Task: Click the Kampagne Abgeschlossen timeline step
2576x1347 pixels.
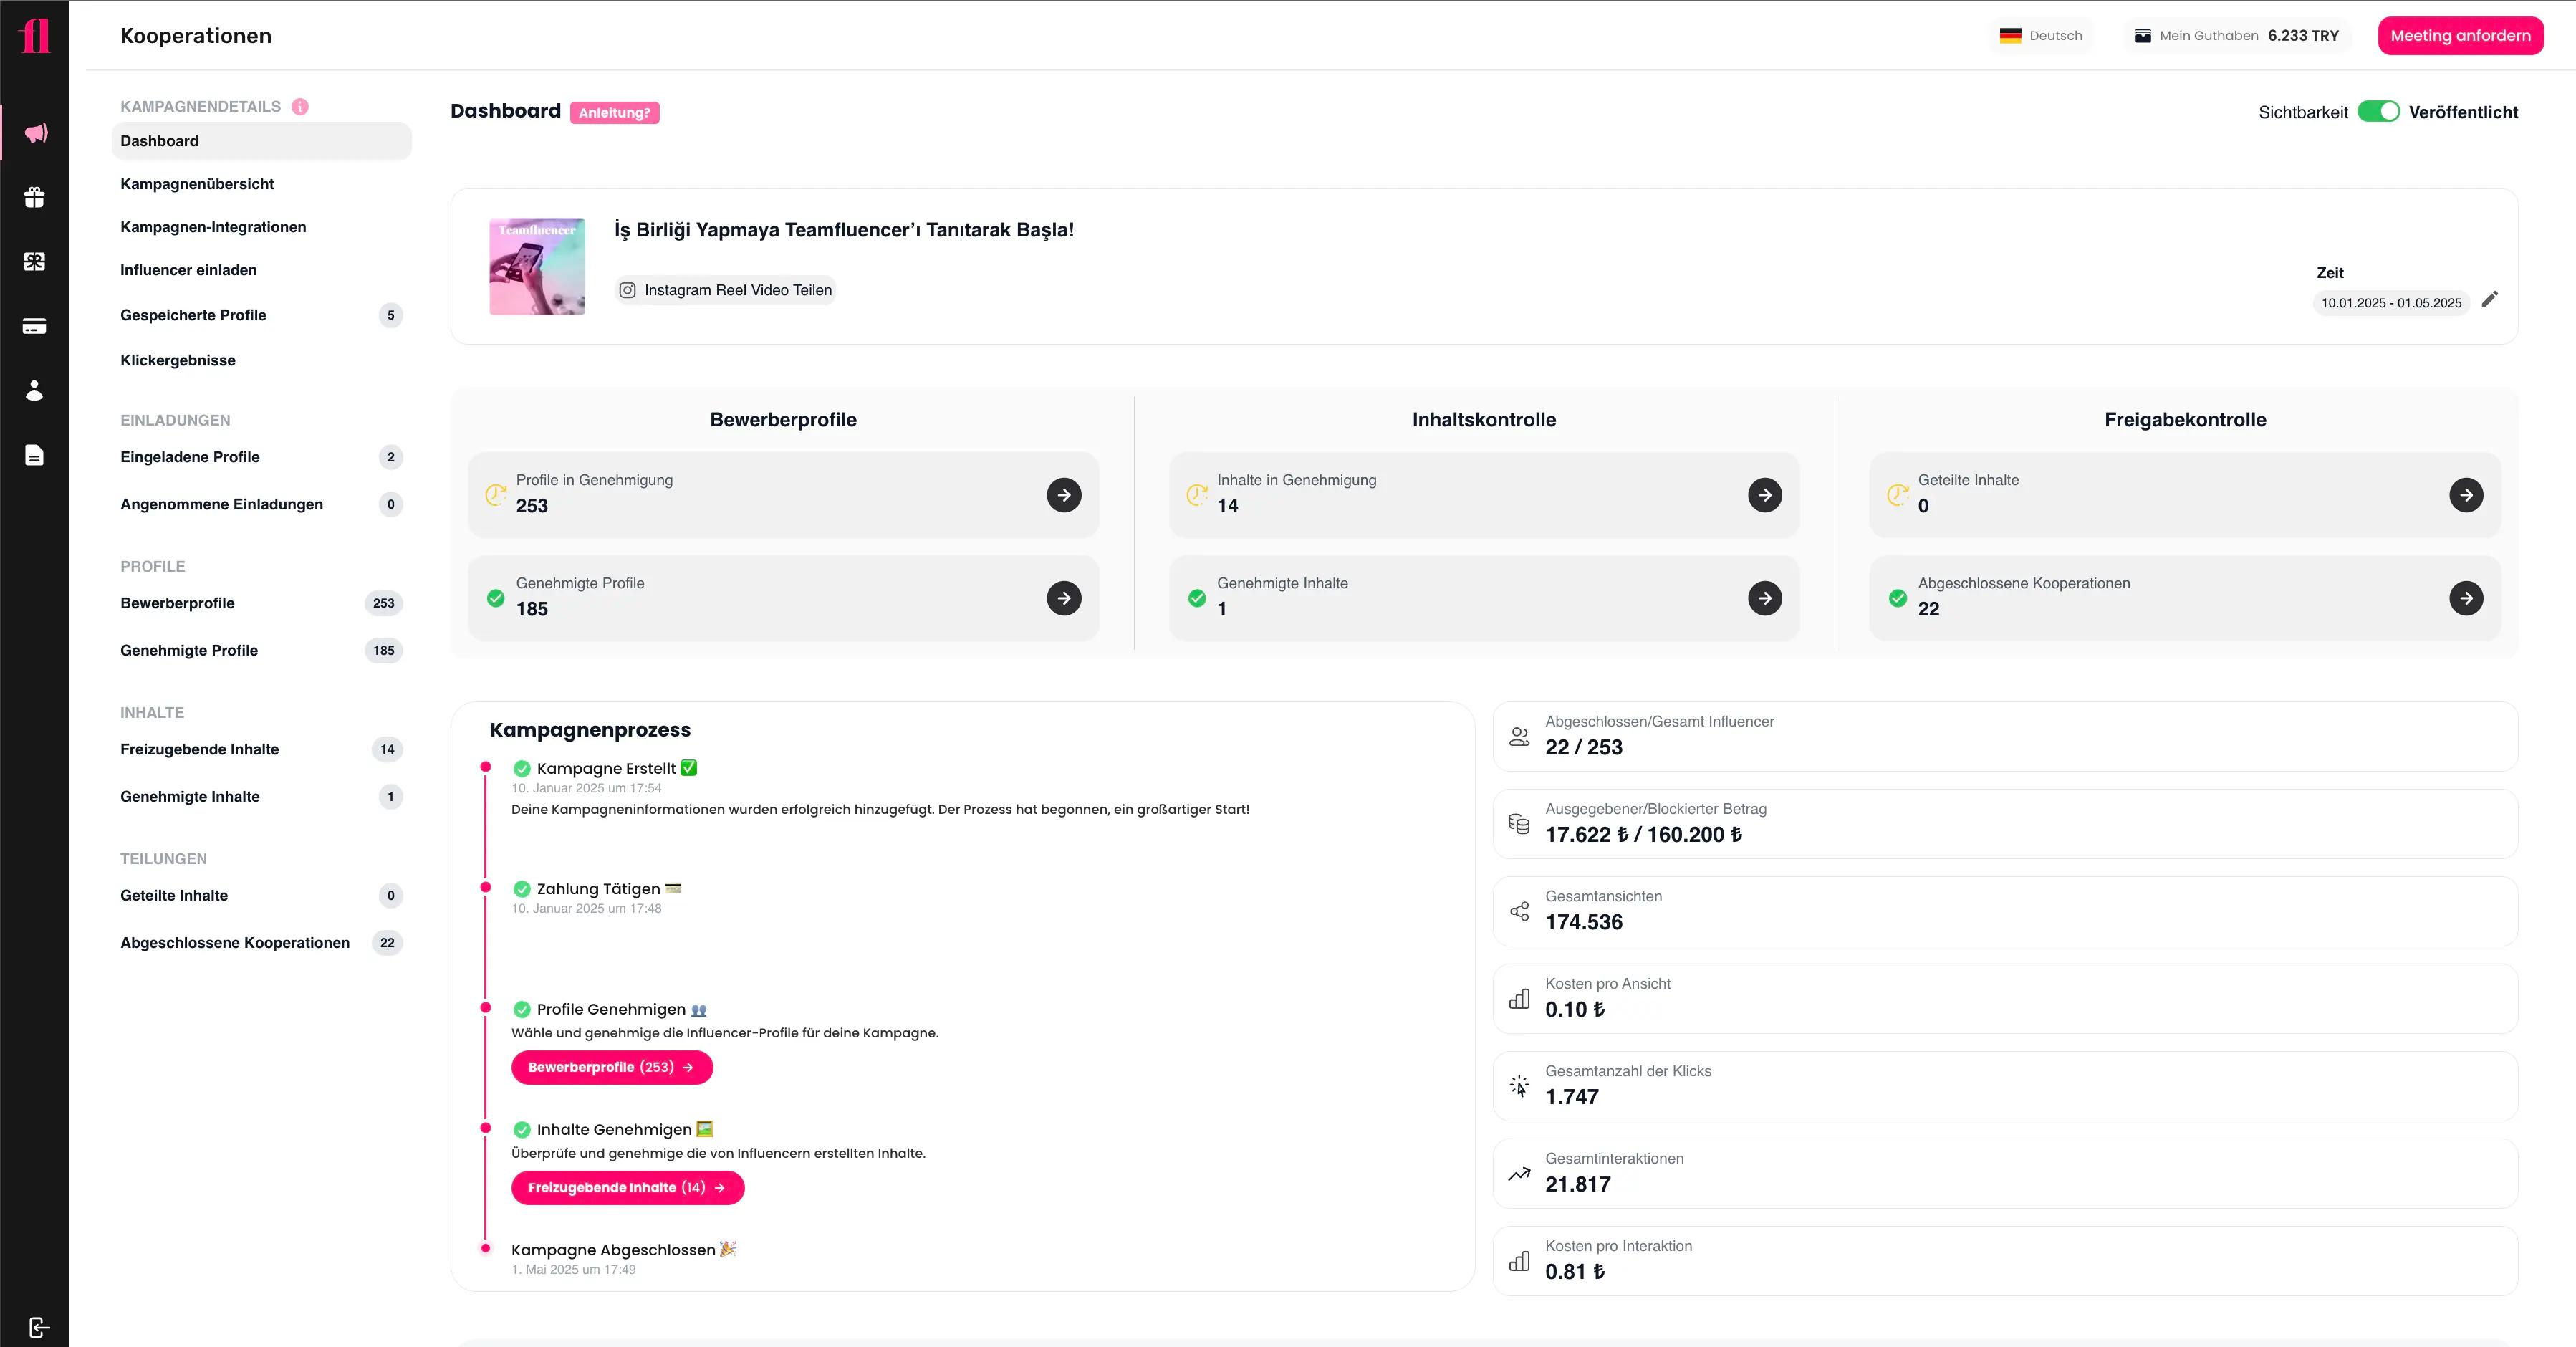Action: 624,1249
